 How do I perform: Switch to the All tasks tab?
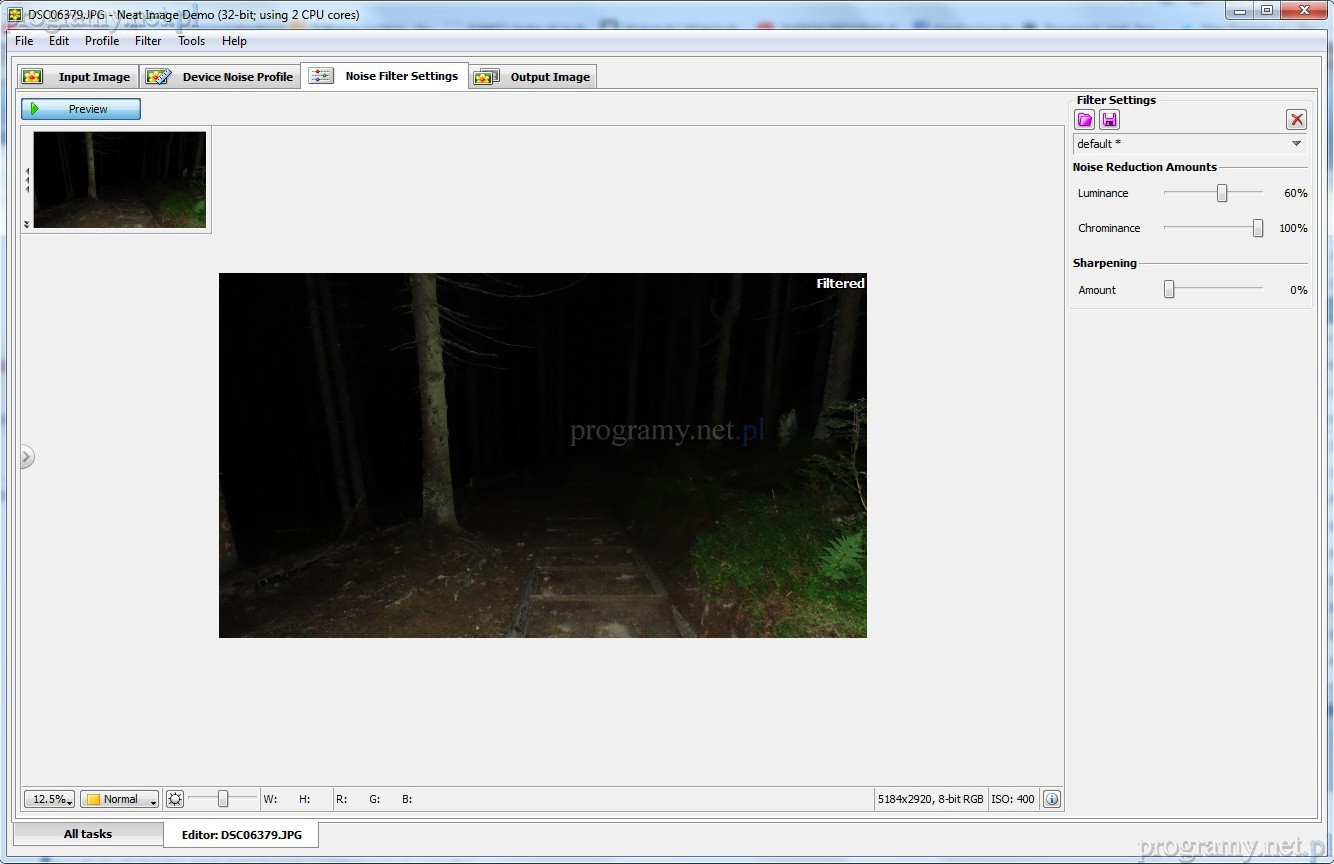click(x=88, y=834)
